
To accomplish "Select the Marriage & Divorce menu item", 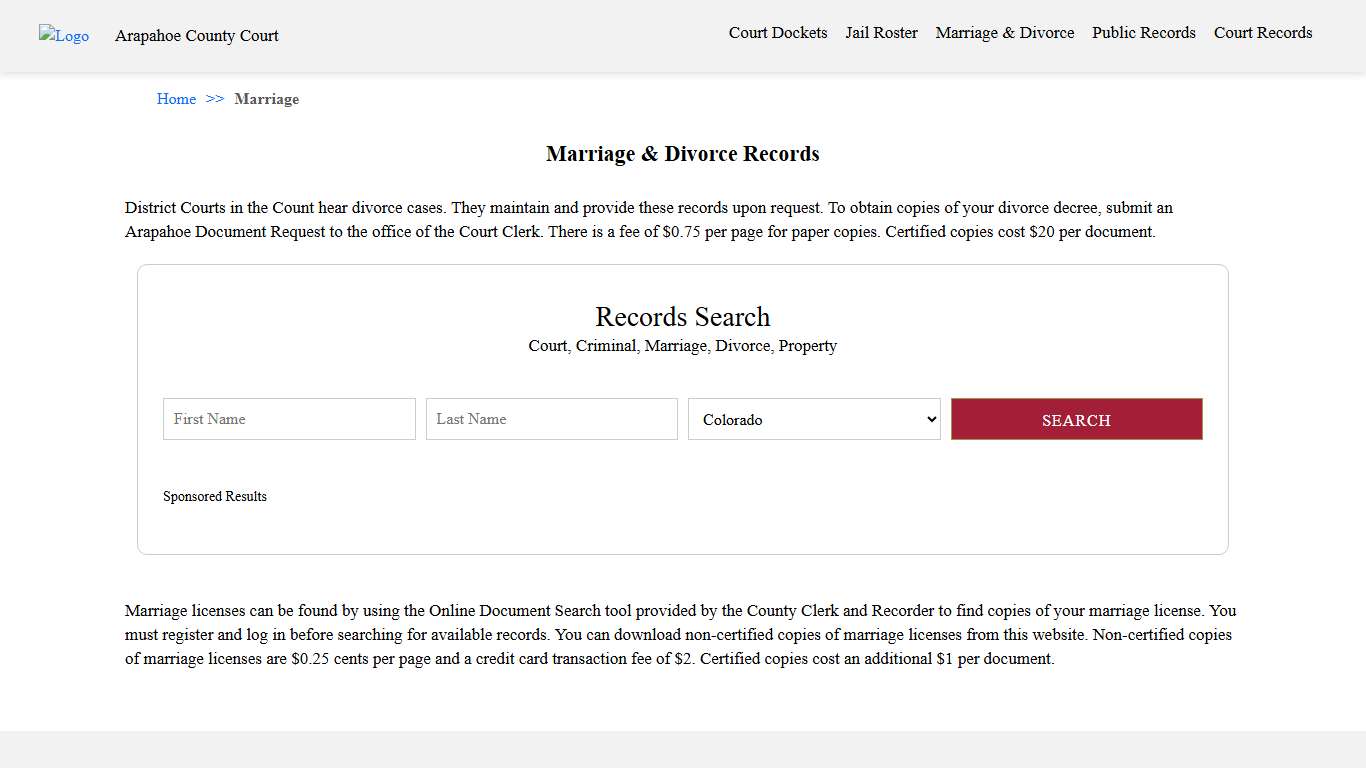I will pyautogui.click(x=1004, y=32).
